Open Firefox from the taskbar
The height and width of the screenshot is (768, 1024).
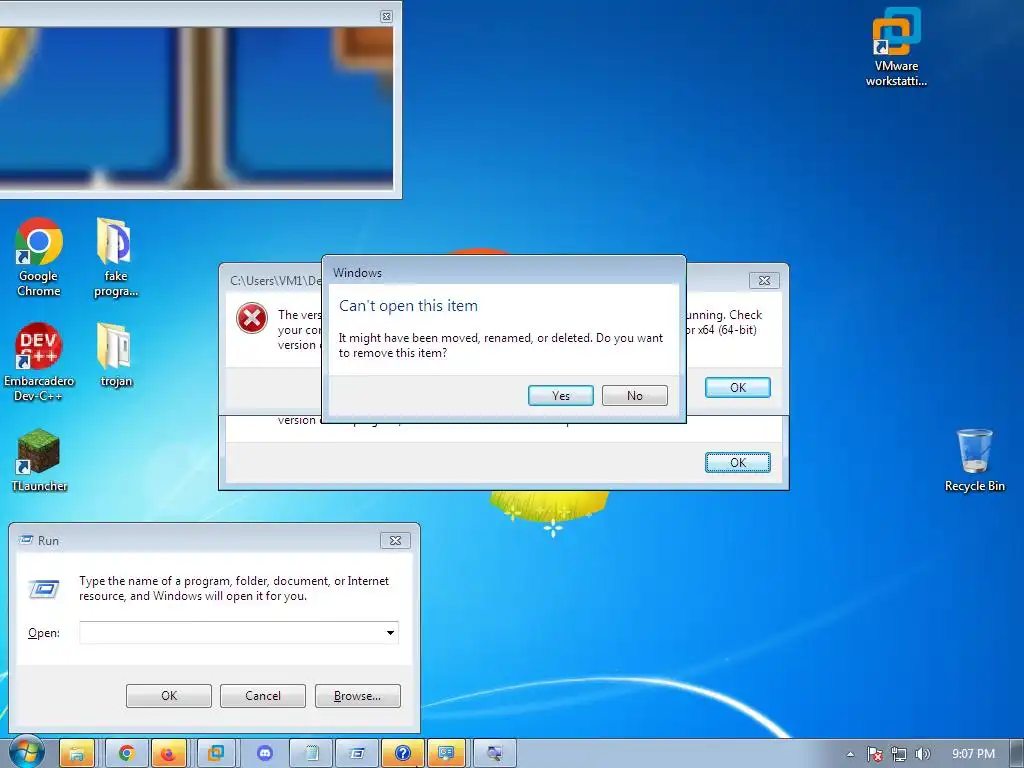coord(168,753)
